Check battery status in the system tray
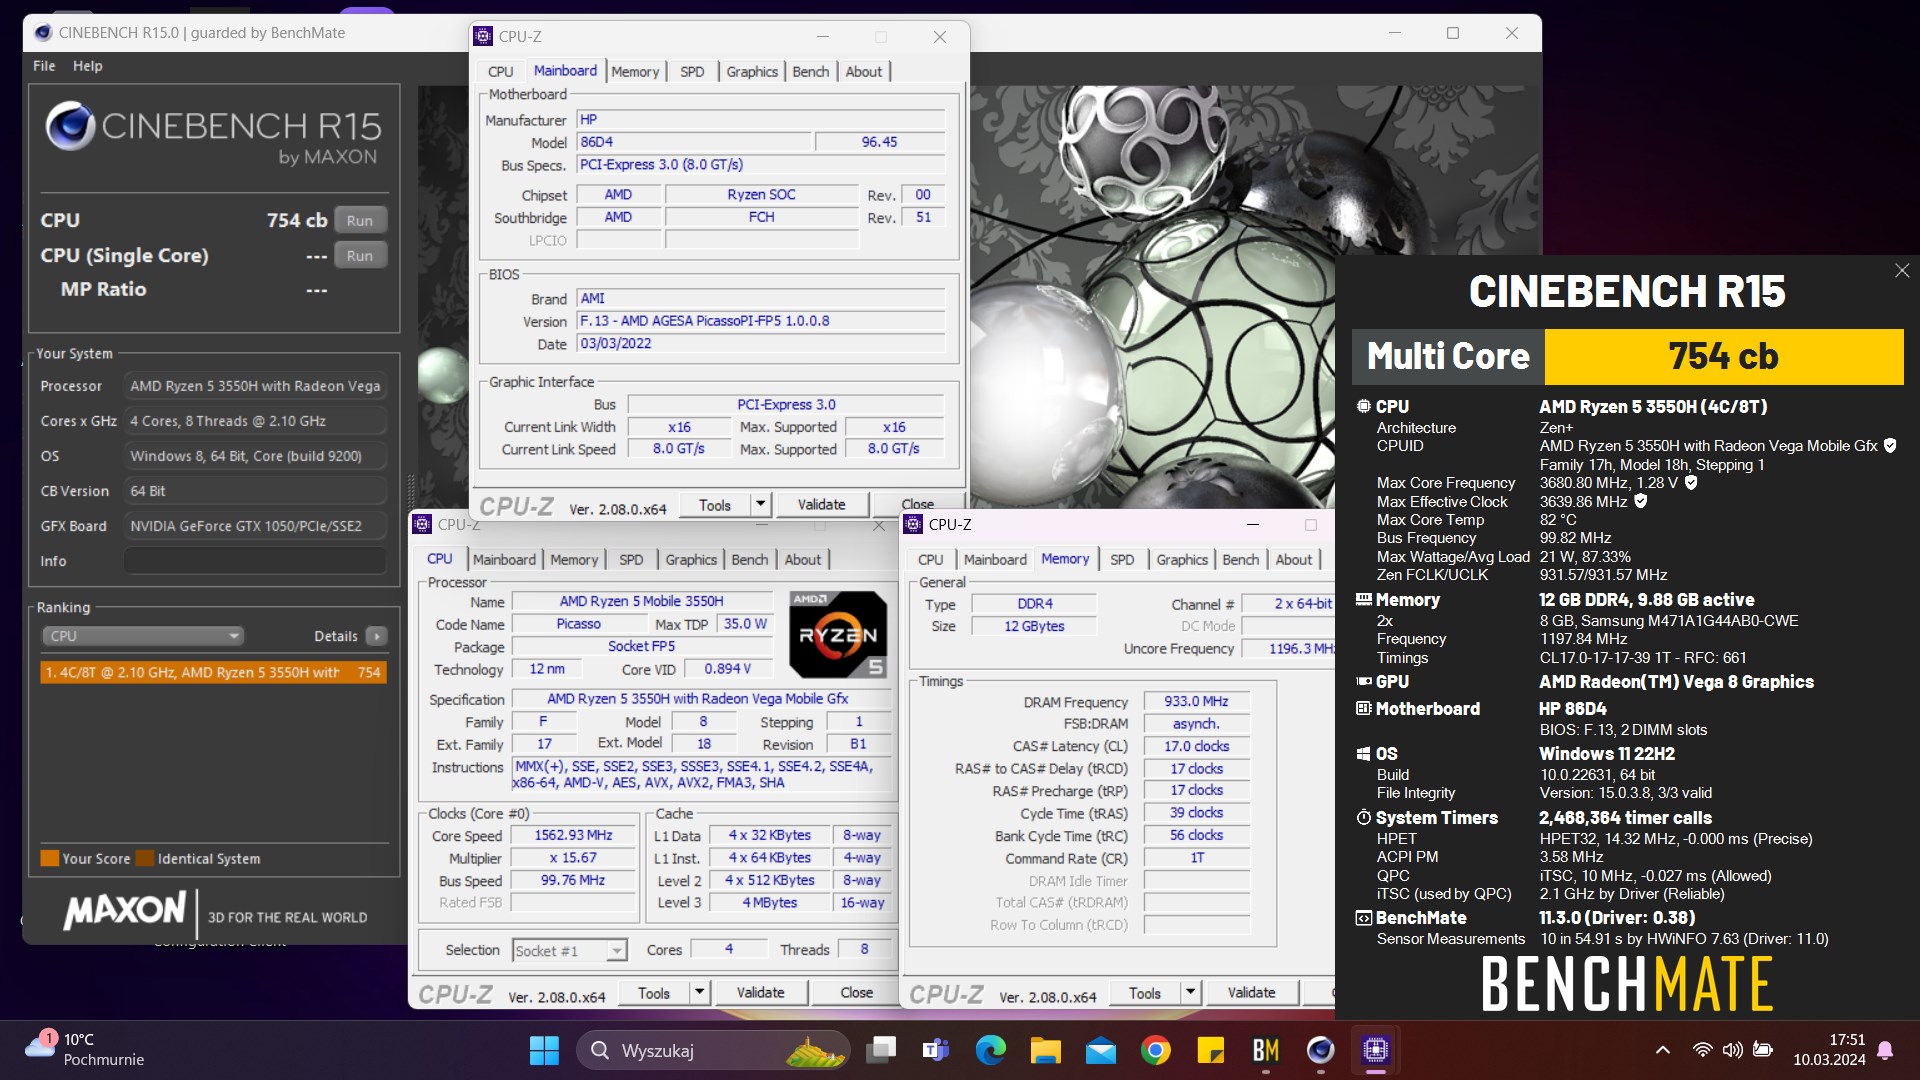The image size is (1920, 1080). point(1764,1050)
